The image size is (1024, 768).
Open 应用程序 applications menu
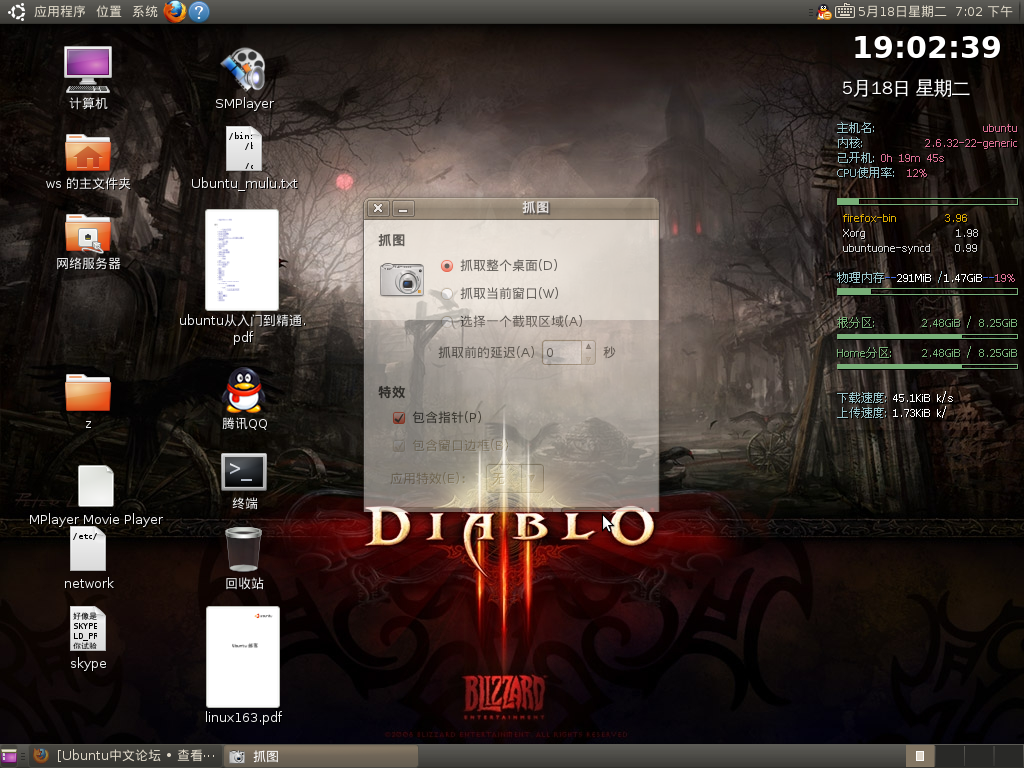pyautogui.click(x=59, y=12)
